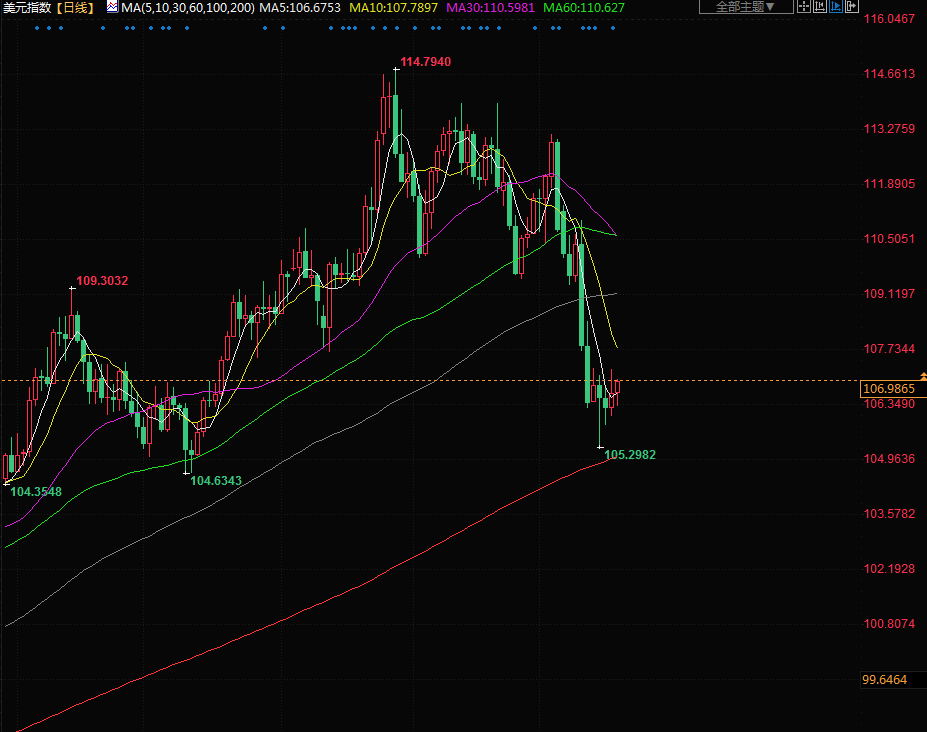Viewport: 927px width, 732px height.
Task: Open the 全部主题 dropdown
Action: pyautogui.click(x=745, y=7)
